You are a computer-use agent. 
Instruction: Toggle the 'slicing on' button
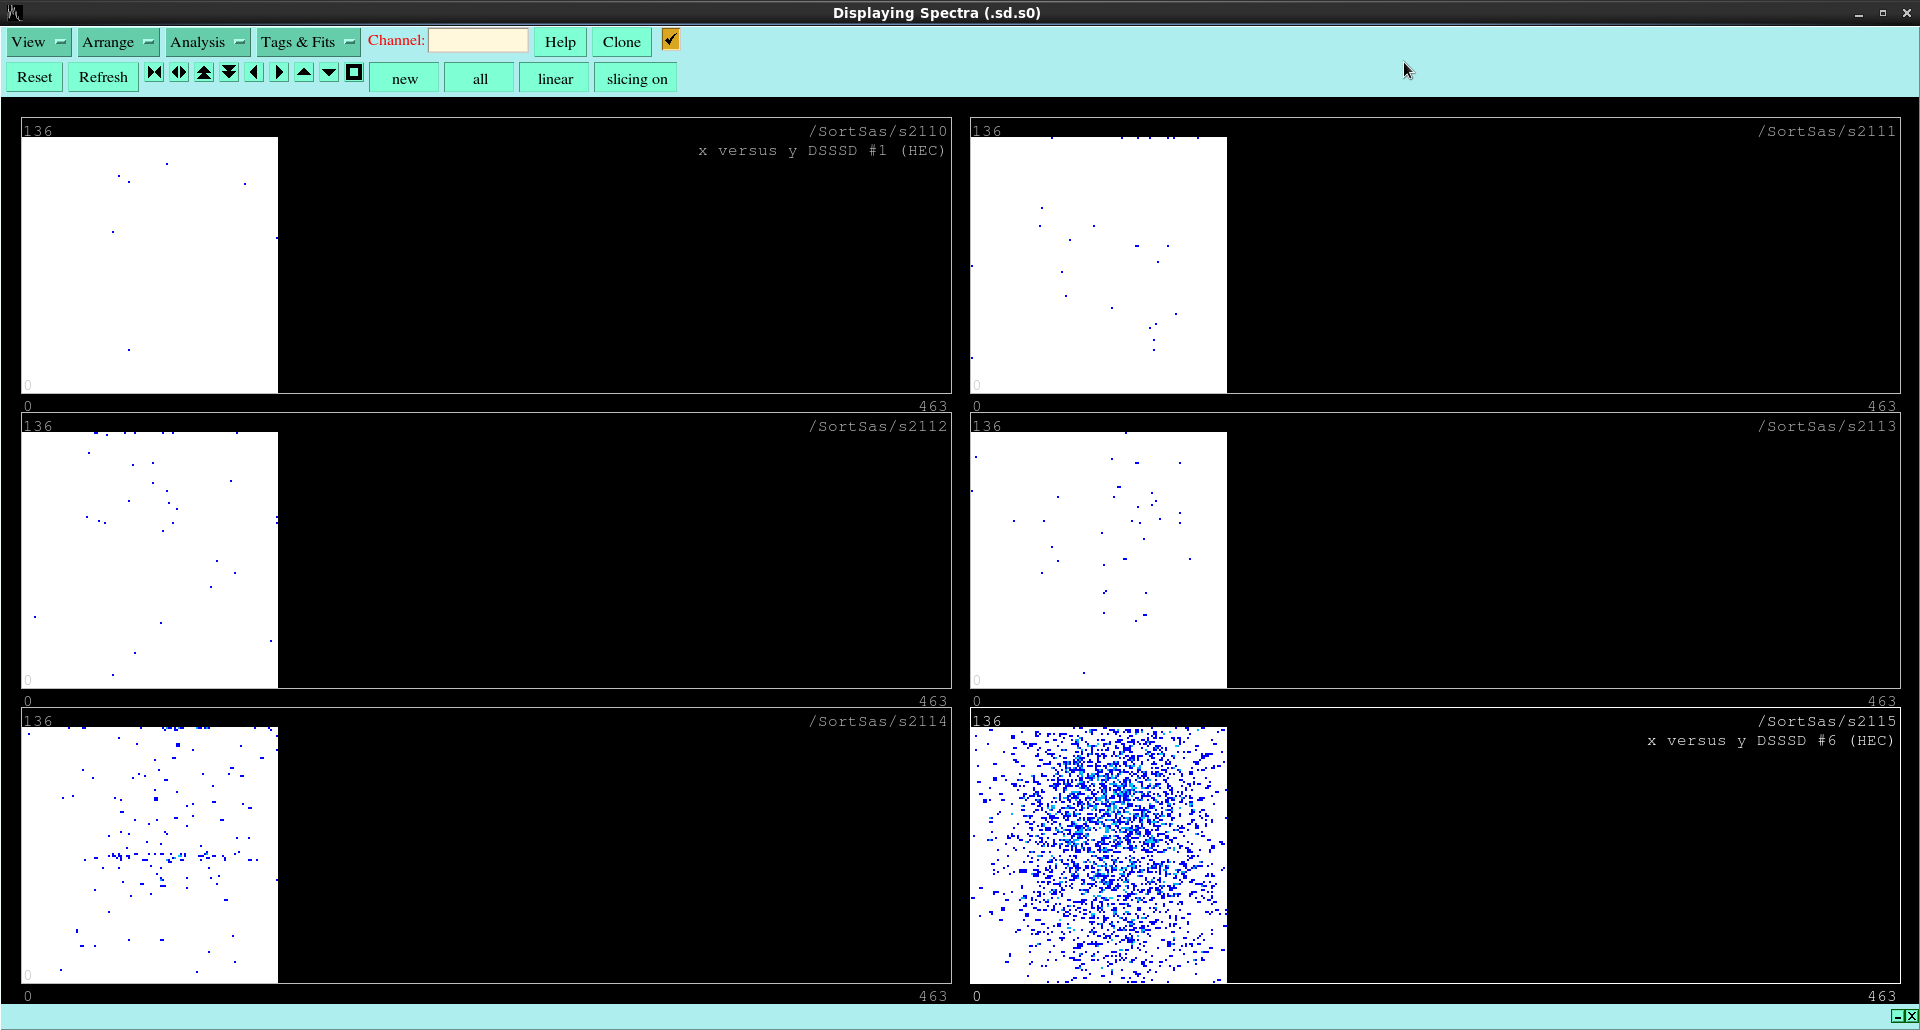pyautogui.click(x=636, y=79)
